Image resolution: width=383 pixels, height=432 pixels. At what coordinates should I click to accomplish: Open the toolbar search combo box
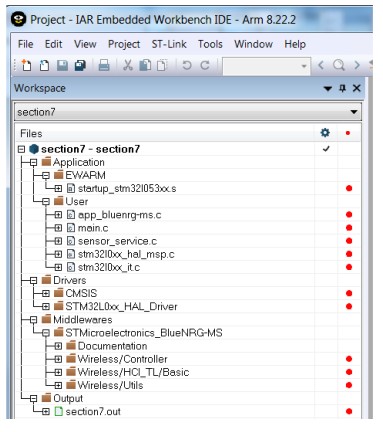[x=266, y=66]
